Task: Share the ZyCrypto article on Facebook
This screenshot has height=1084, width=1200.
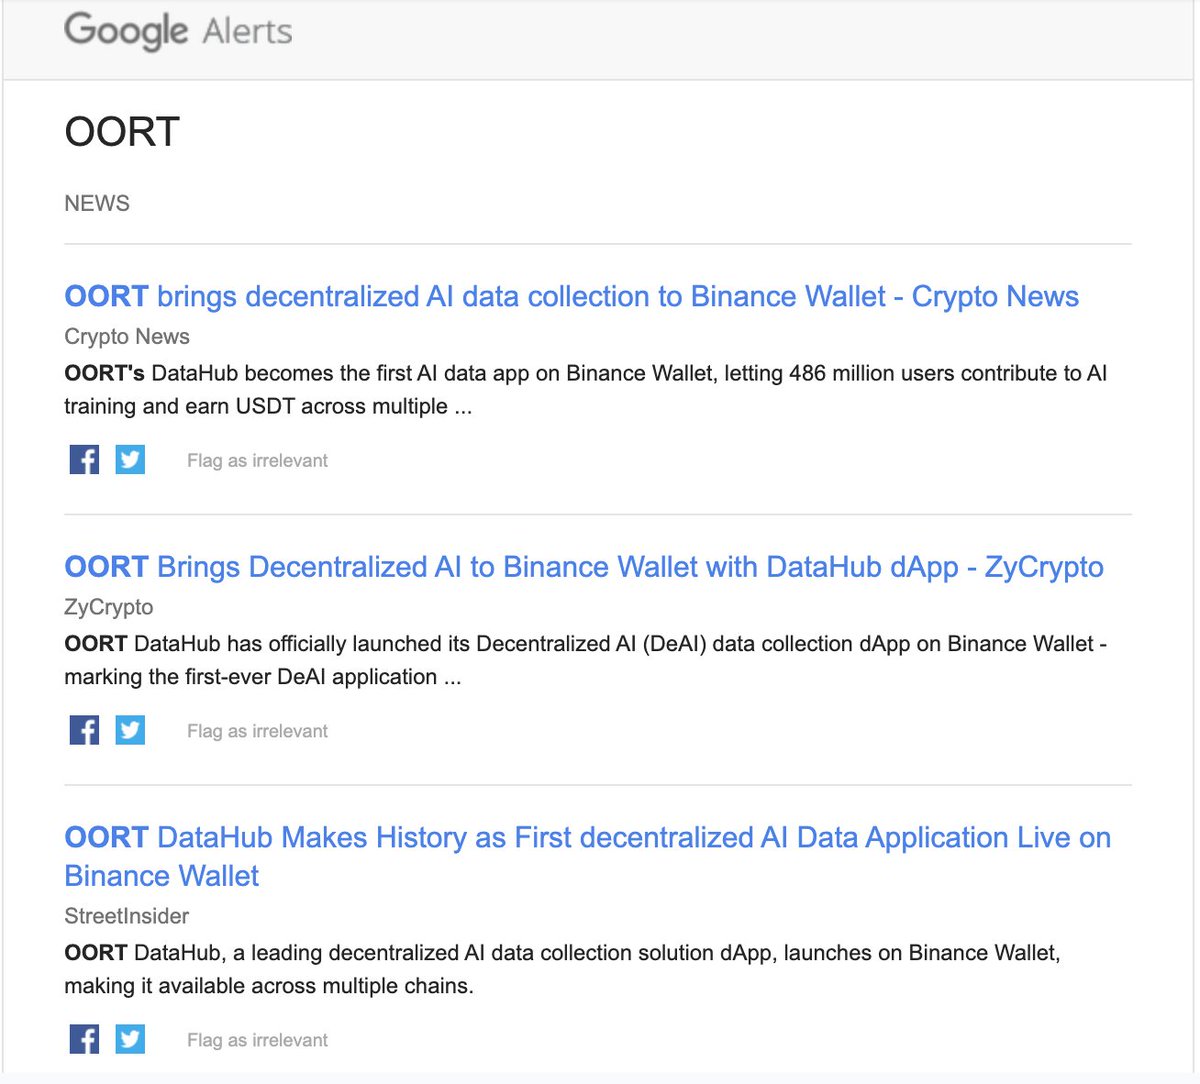Action: click(84, 730)
